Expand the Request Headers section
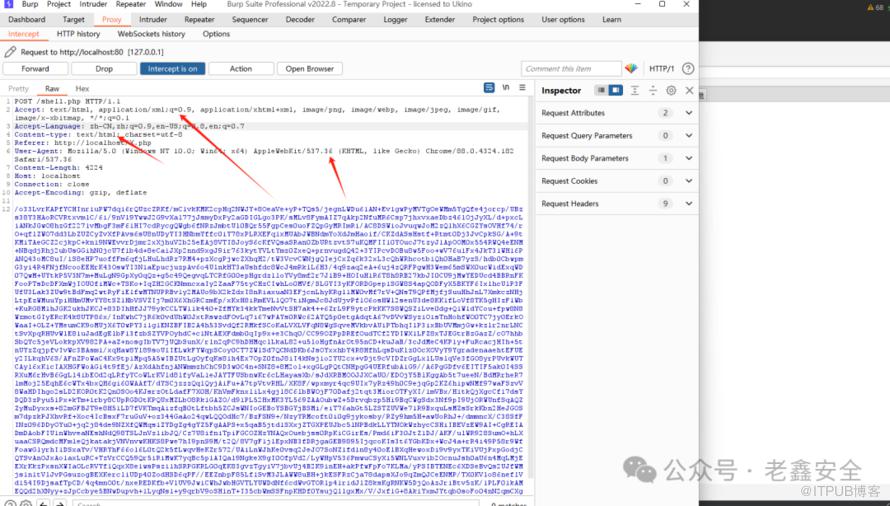This screenshot has height=506, width=890. [x=617, y=204]
